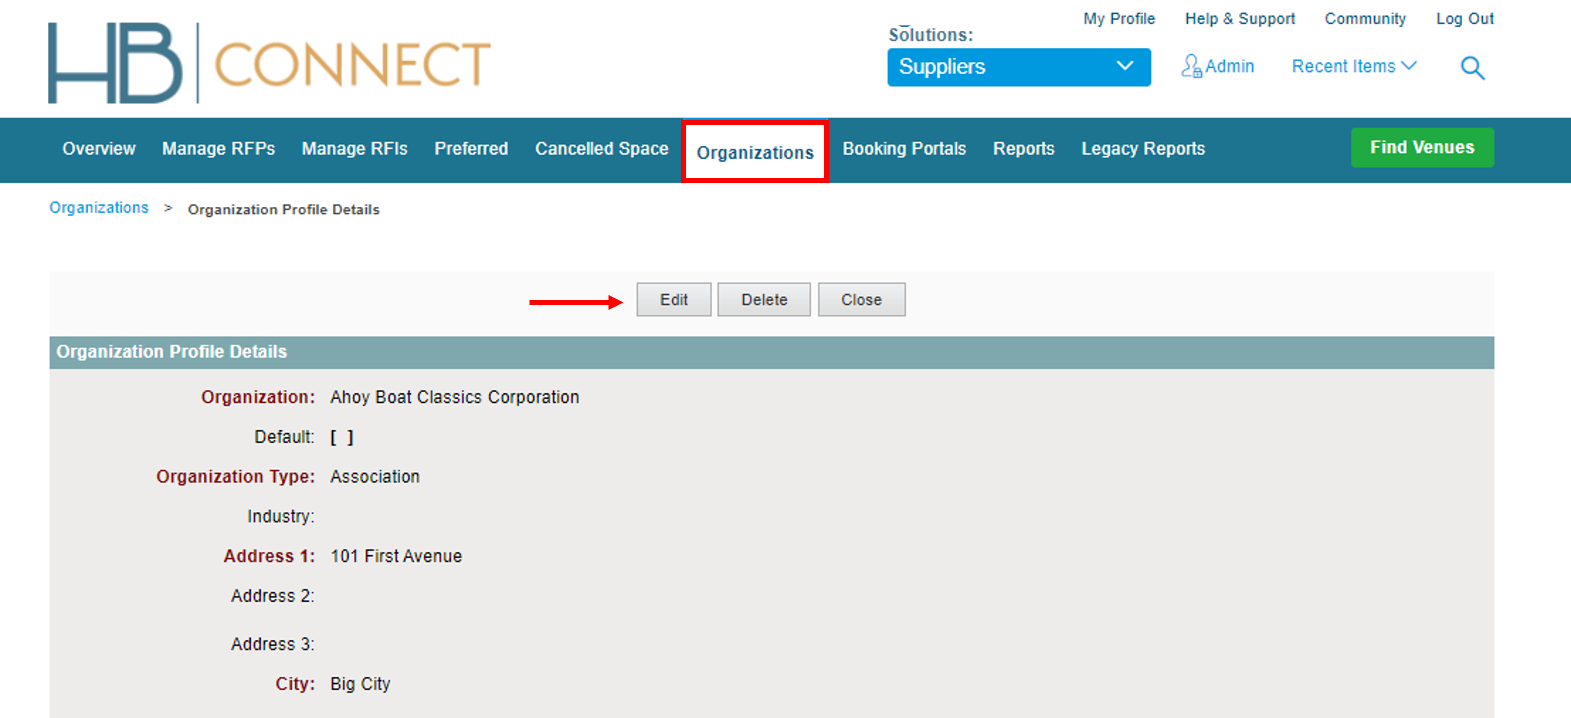Image resolution: width=1571 pixels, height=718 pixels.
Task: Go to the Overview tab
Action: pos(98,149)
